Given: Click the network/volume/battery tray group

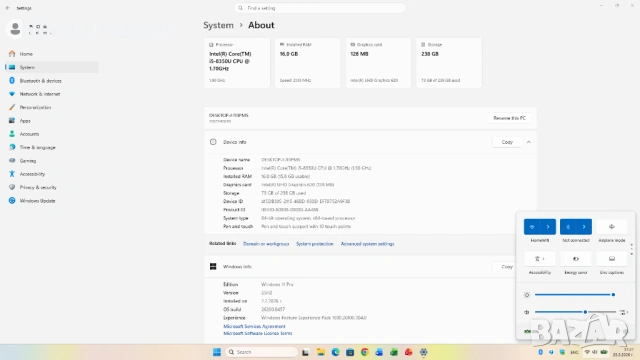Looking at the screenshot, I should coord(596,352).
